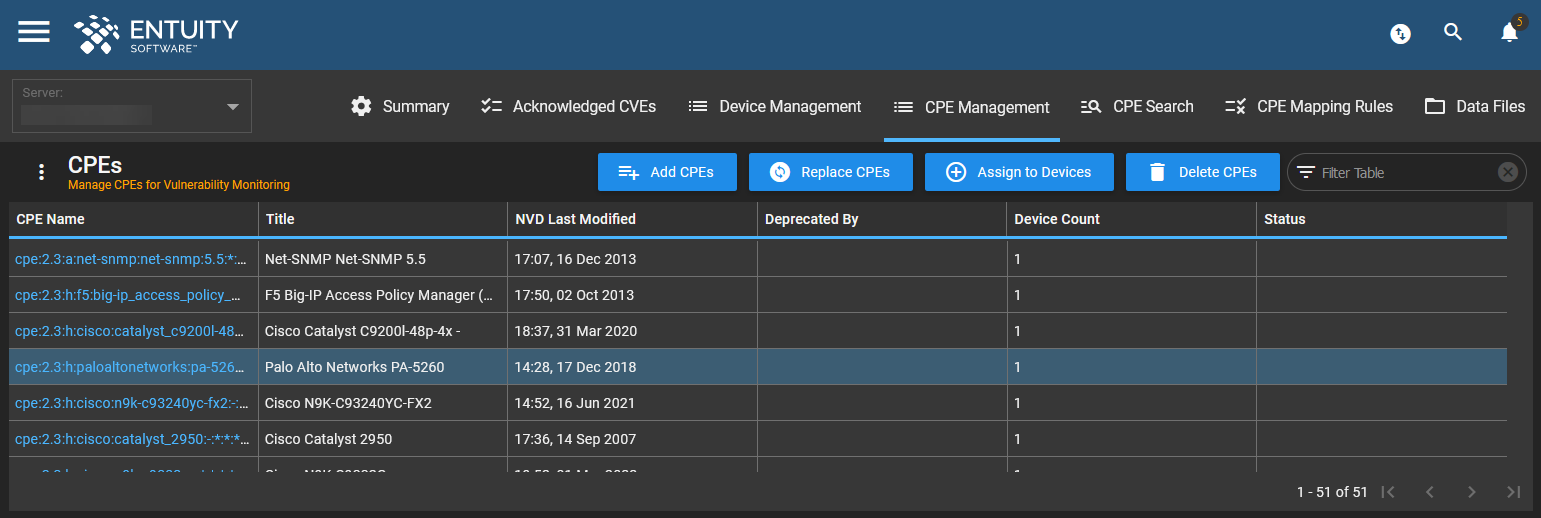Click Assign to Devices button

(1019, 172)
